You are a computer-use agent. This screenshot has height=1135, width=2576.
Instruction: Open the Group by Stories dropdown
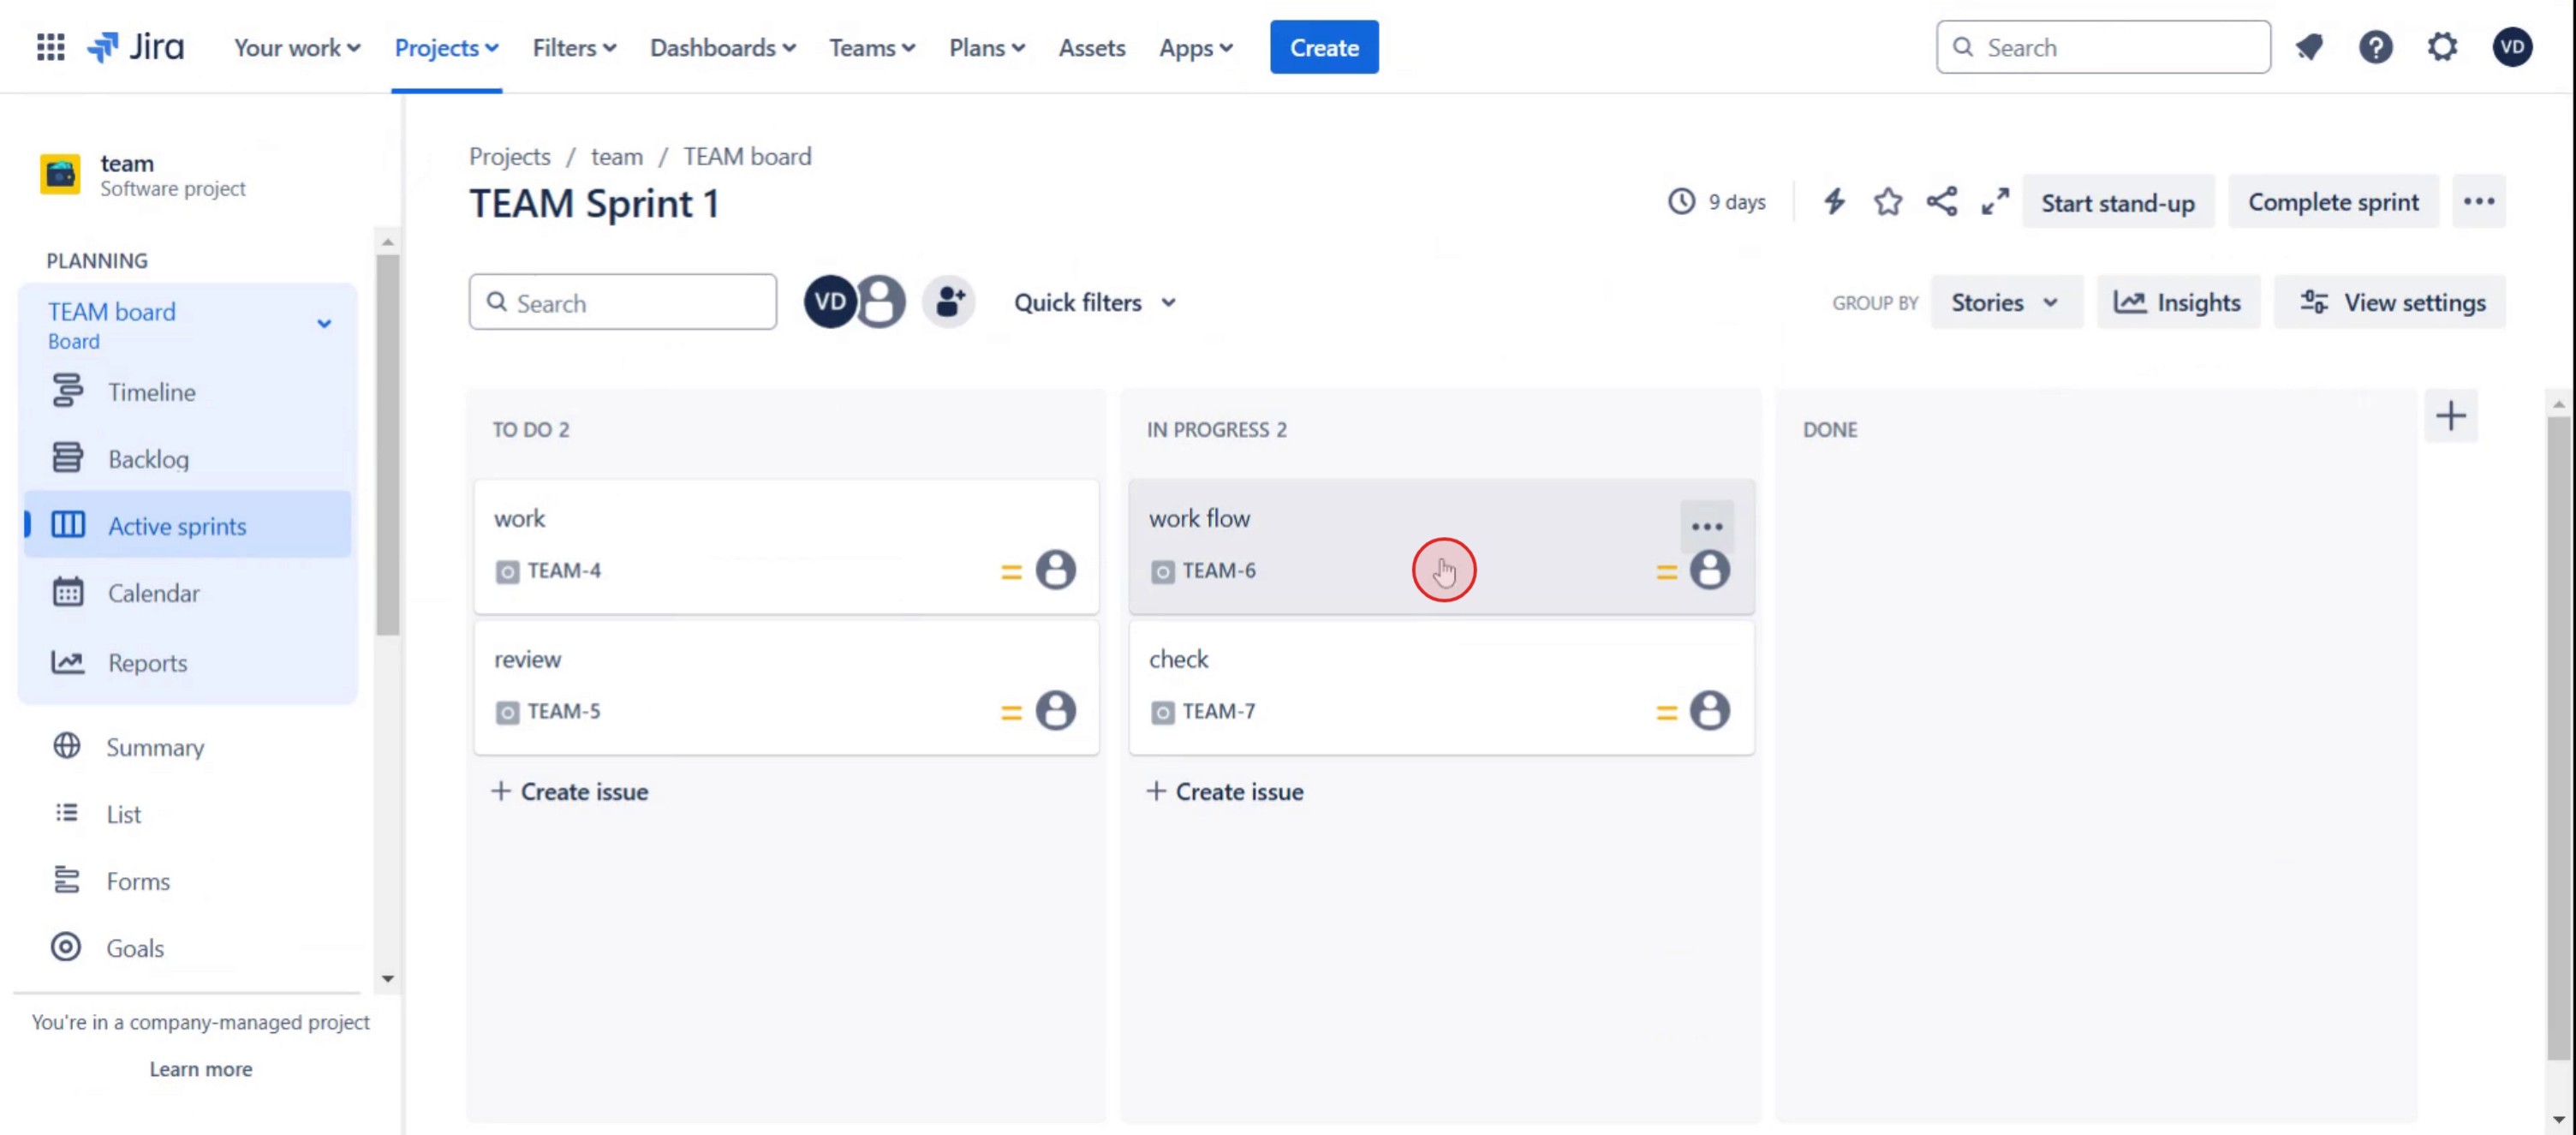2004,302
